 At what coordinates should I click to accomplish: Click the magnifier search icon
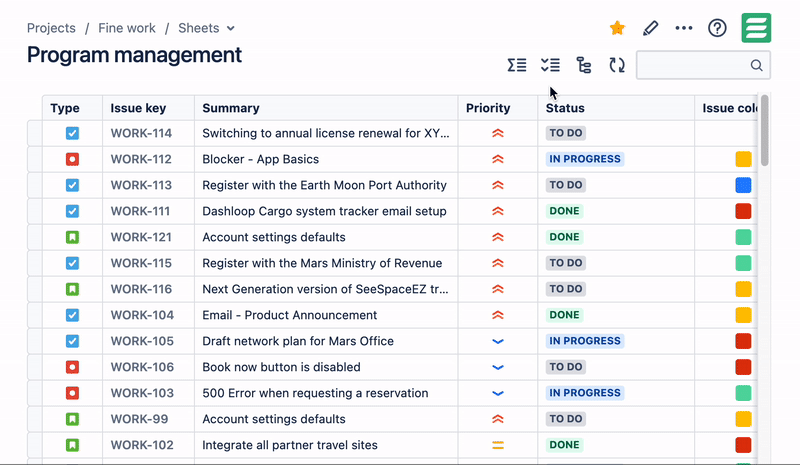(x=757, y=65)
